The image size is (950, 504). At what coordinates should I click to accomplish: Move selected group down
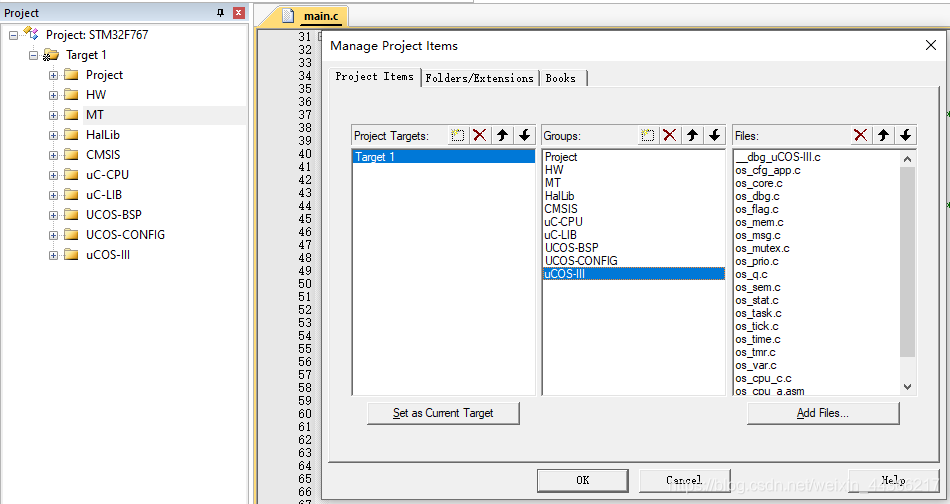(715, 135)
